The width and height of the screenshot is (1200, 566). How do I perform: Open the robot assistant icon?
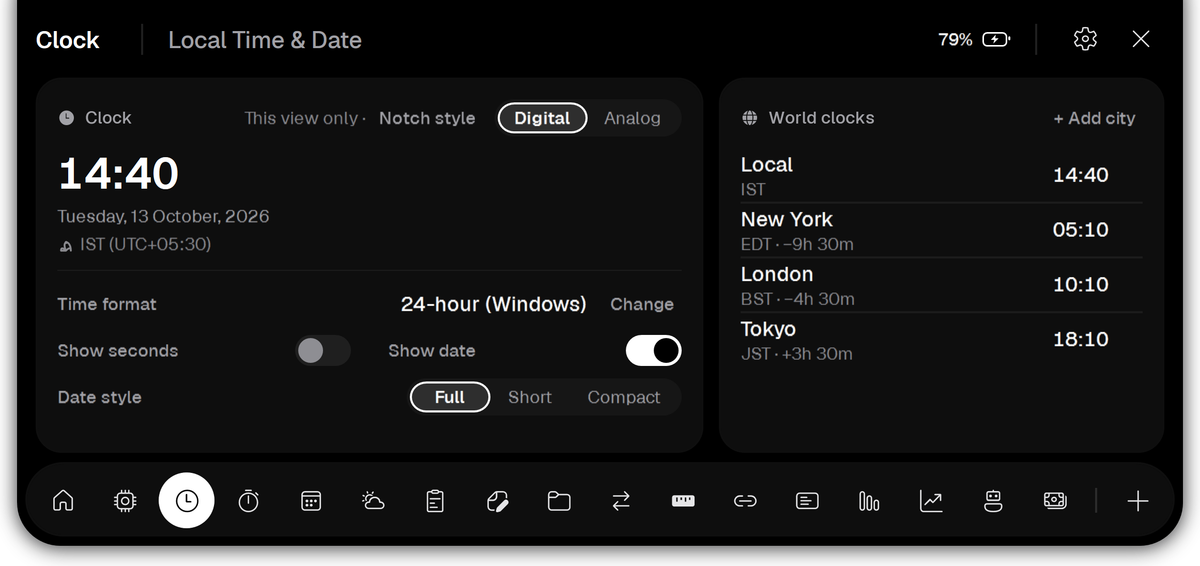coord(993,501)
